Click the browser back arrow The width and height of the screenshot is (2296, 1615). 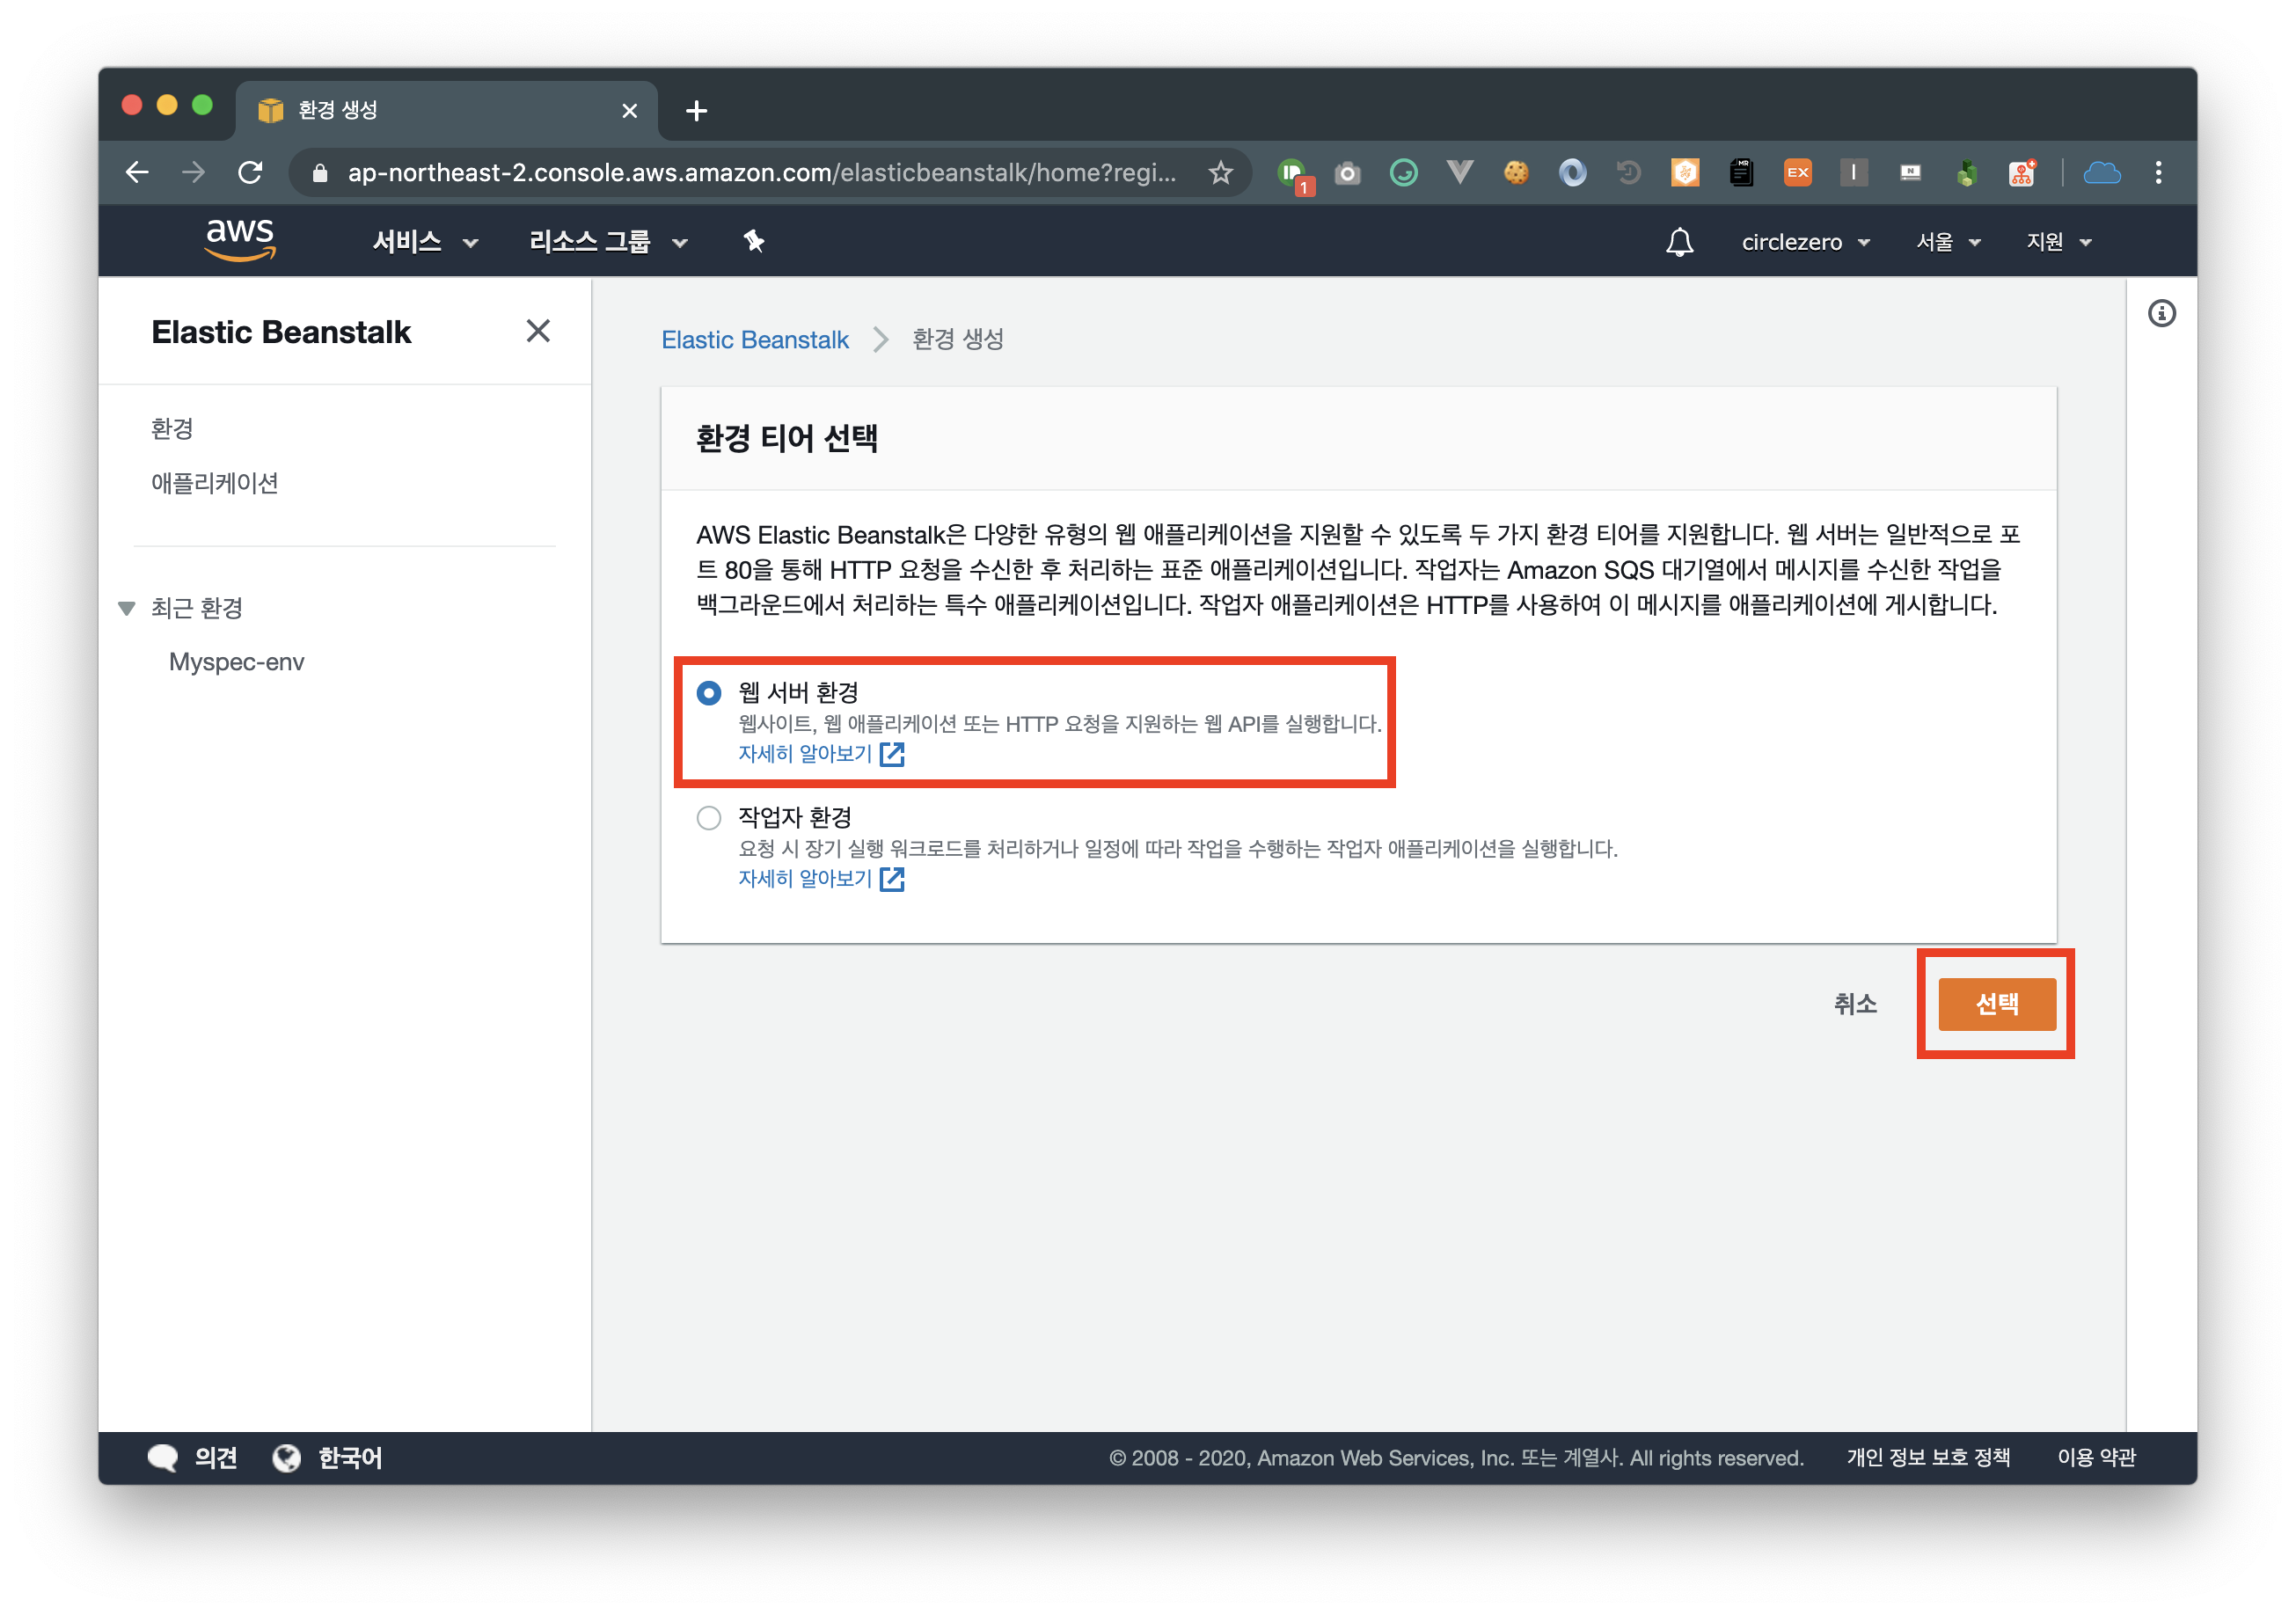click(x=138, y=173)
